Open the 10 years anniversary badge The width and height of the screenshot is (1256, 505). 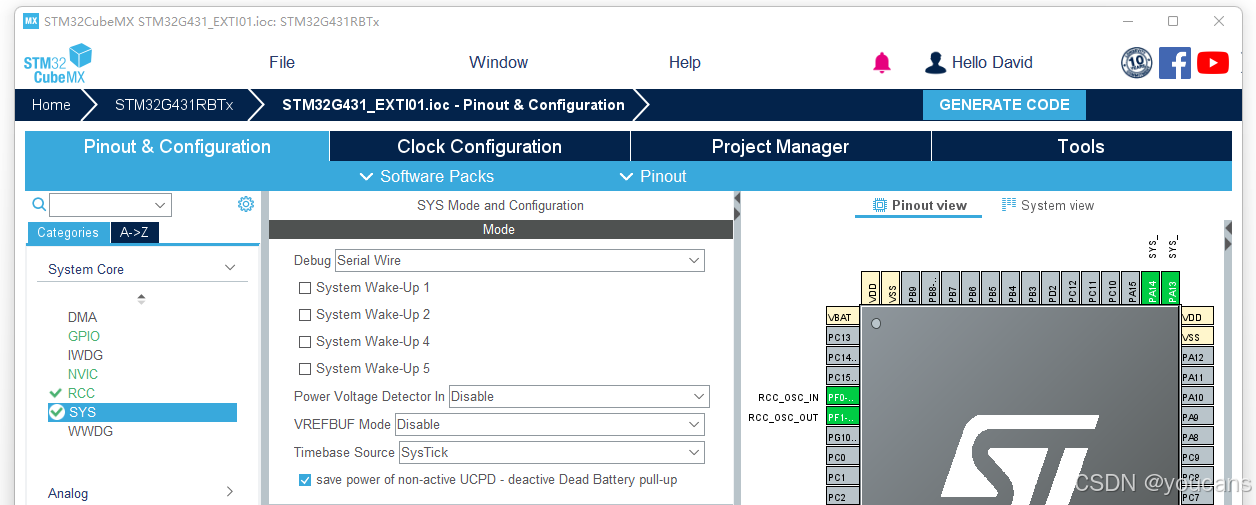point(1136,63)
